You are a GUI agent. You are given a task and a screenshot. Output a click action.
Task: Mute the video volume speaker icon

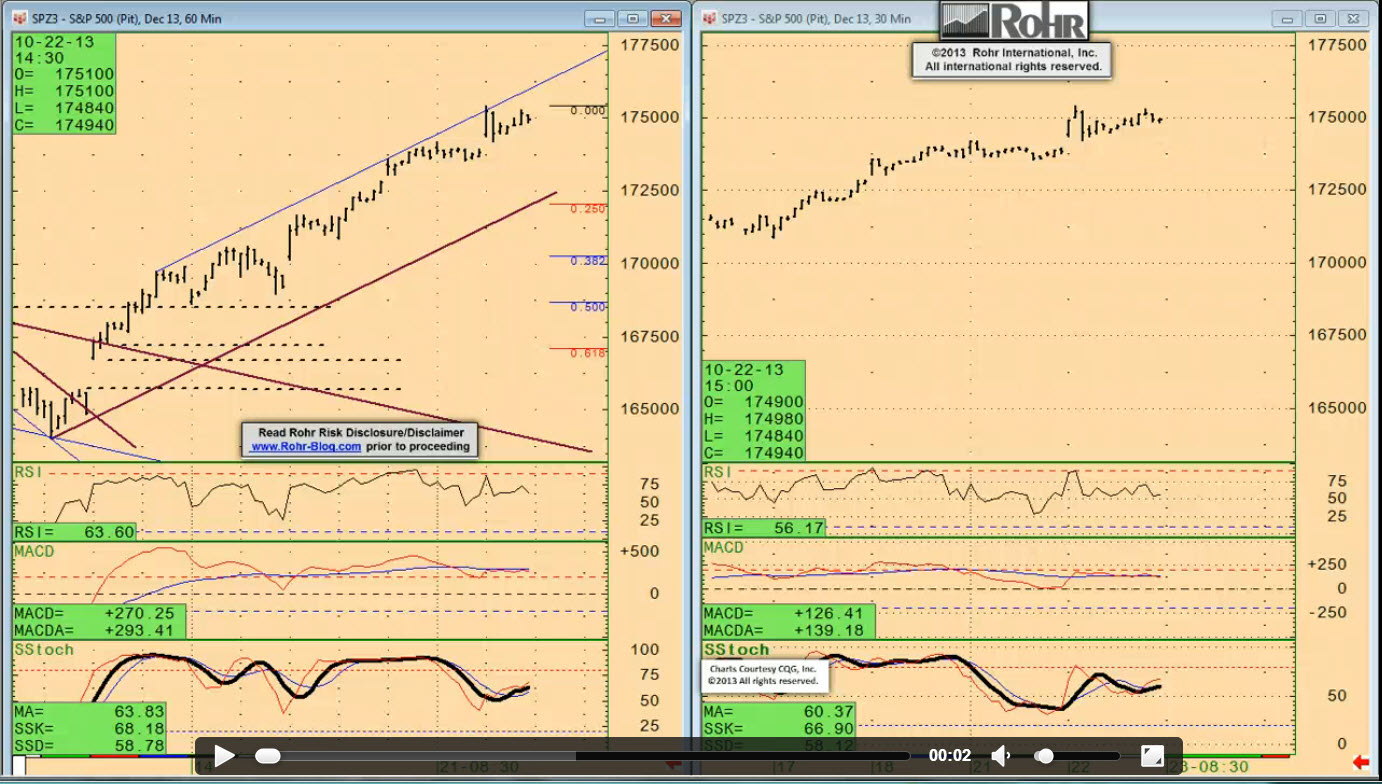point(1000,756)
